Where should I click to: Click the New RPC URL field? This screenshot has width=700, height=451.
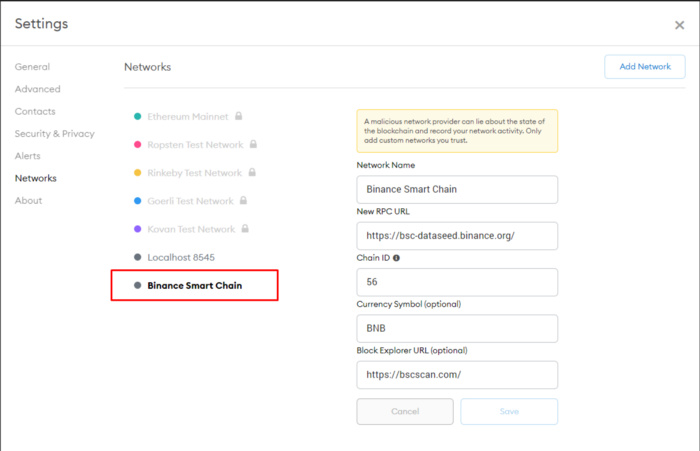457,236
